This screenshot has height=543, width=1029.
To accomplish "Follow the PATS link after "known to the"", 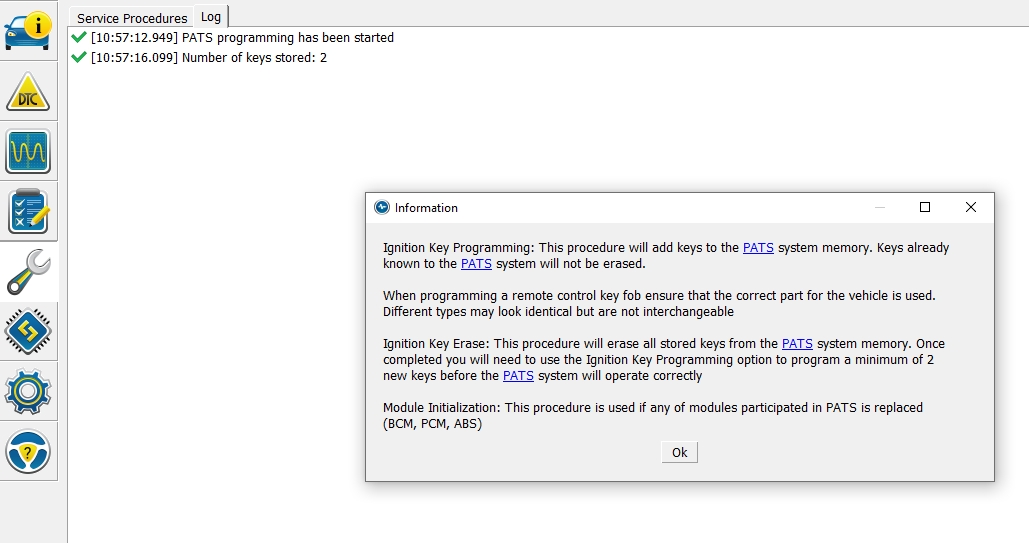I will (476, 264).
